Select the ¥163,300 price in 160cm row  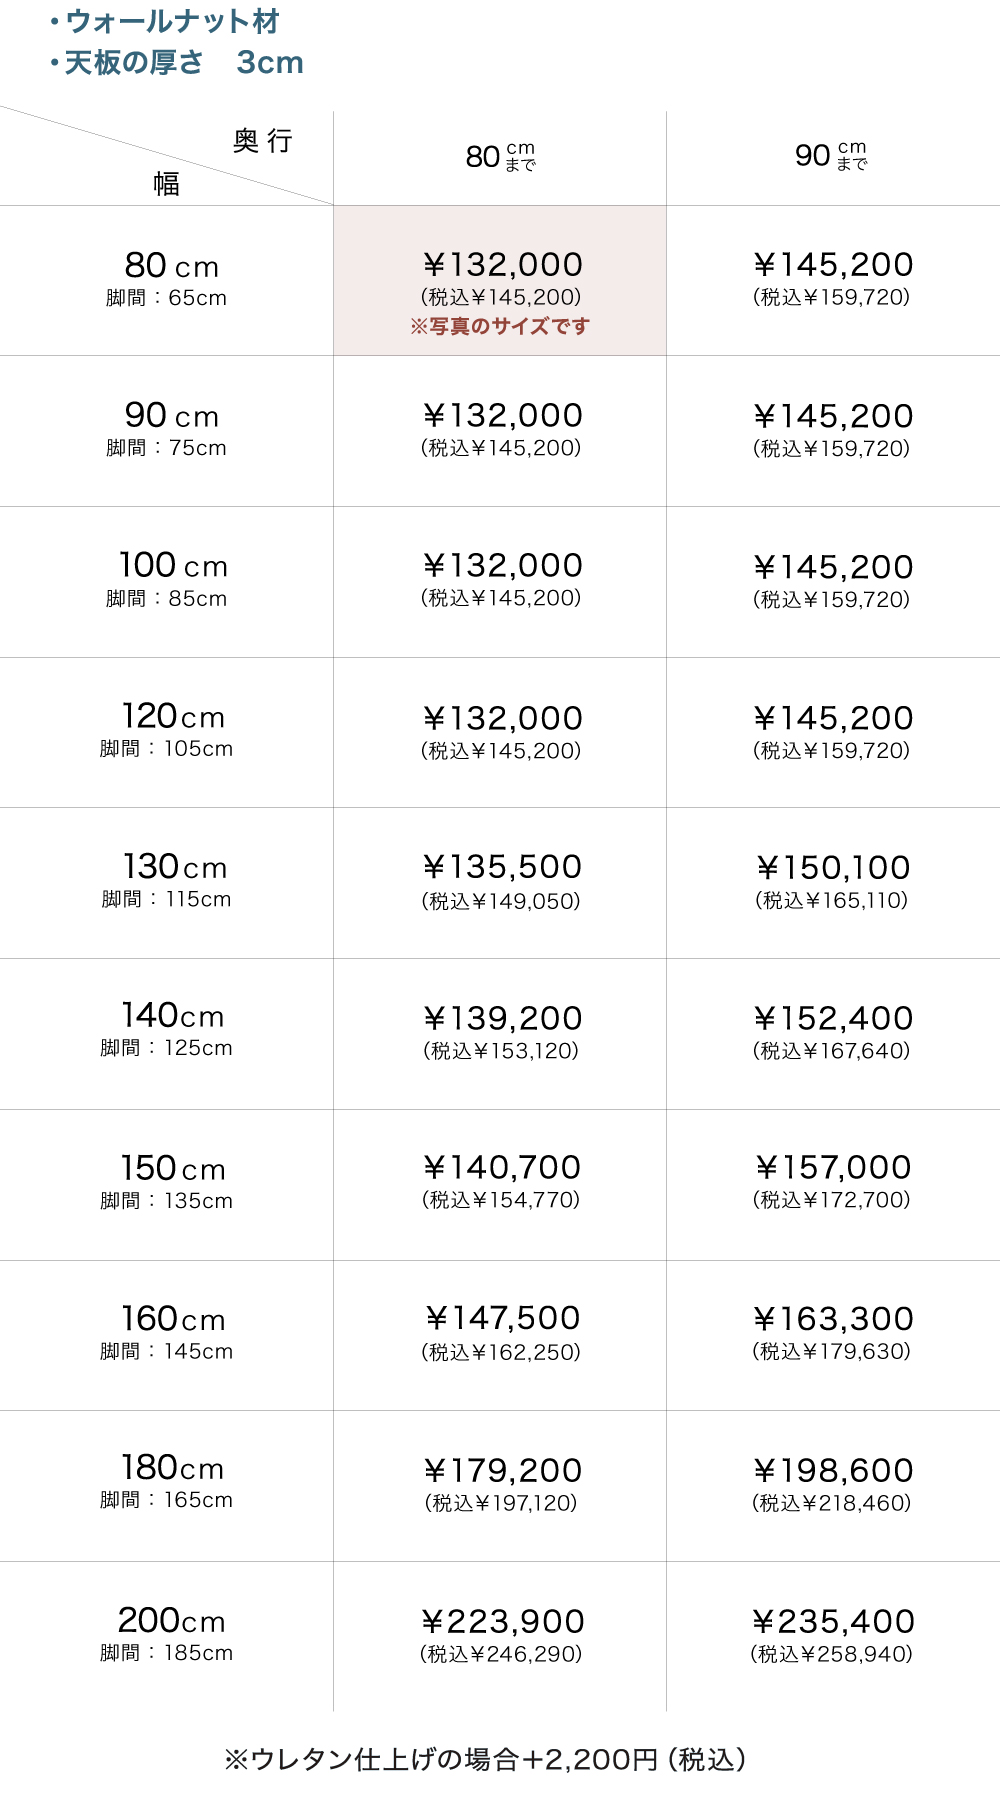pyautogui.click(x=833, y=1319)
